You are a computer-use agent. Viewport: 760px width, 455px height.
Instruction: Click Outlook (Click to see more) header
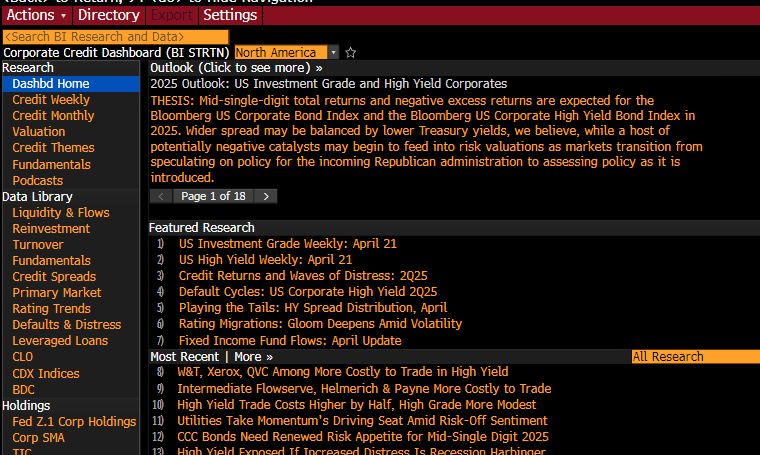[236, 68]
